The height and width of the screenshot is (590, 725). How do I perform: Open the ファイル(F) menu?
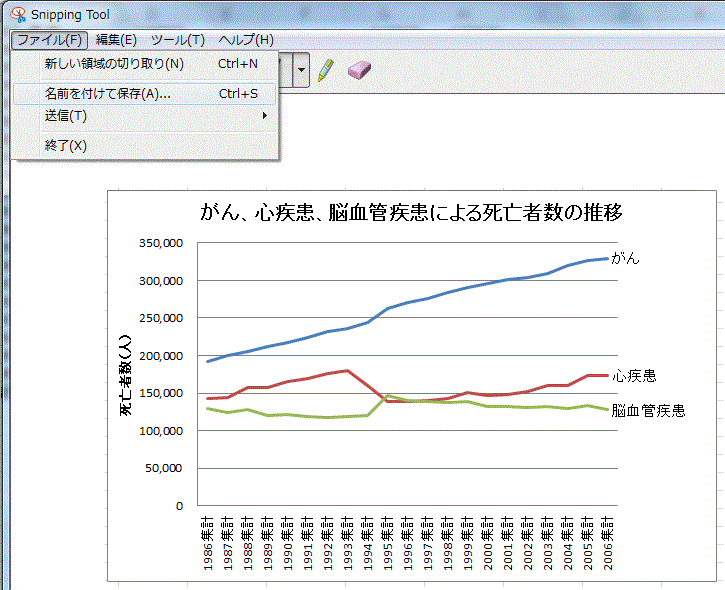50,40
